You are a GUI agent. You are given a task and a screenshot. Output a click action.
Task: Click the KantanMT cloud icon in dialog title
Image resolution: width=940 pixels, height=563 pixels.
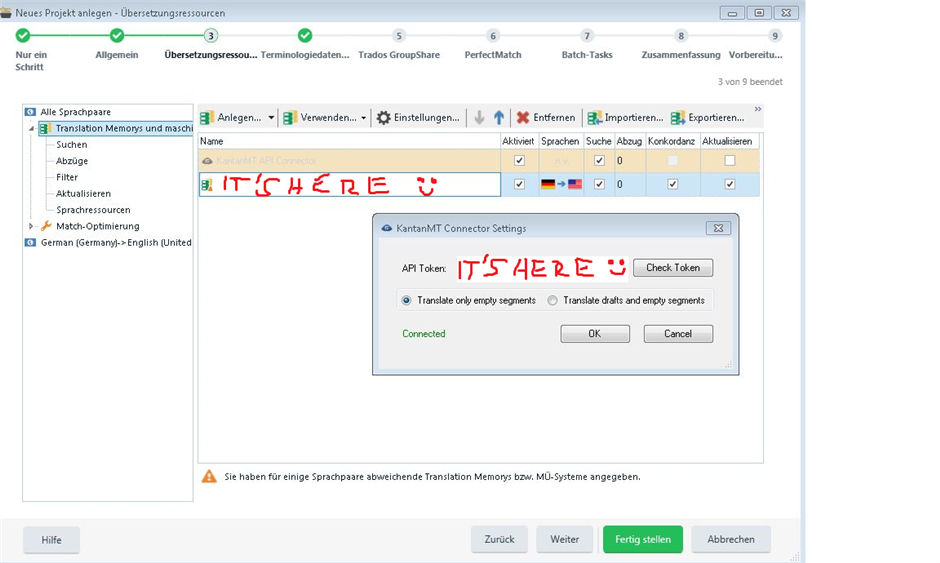click(x=387, y=228)
